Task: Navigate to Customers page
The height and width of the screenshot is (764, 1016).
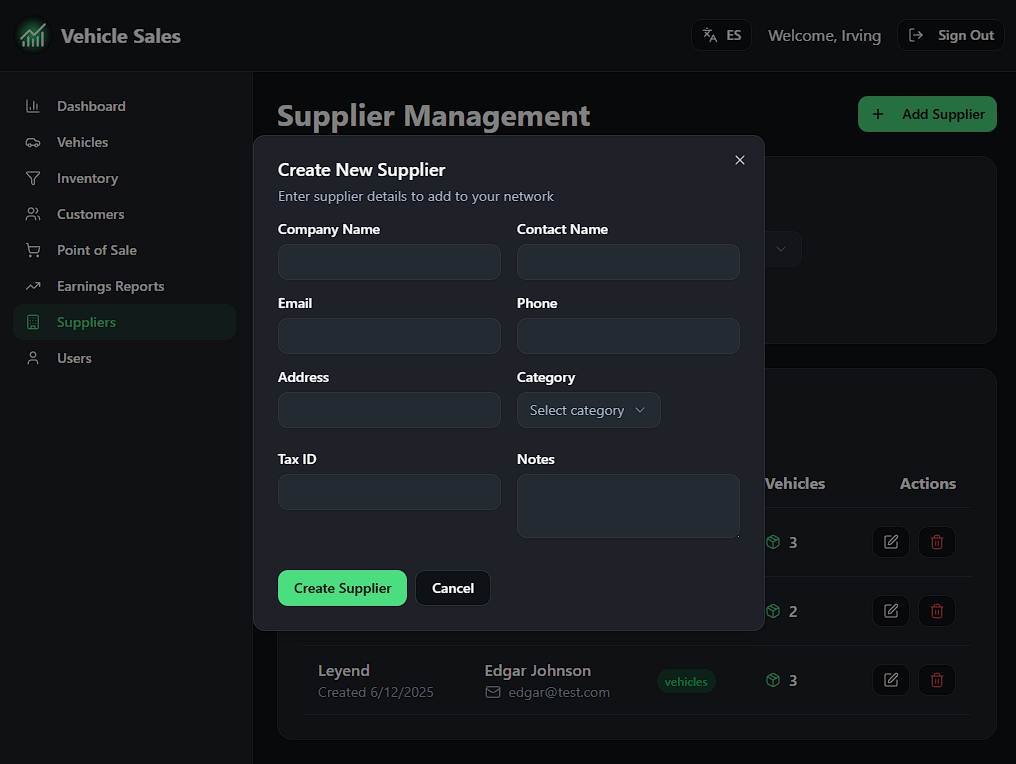Action: (124, 214)
